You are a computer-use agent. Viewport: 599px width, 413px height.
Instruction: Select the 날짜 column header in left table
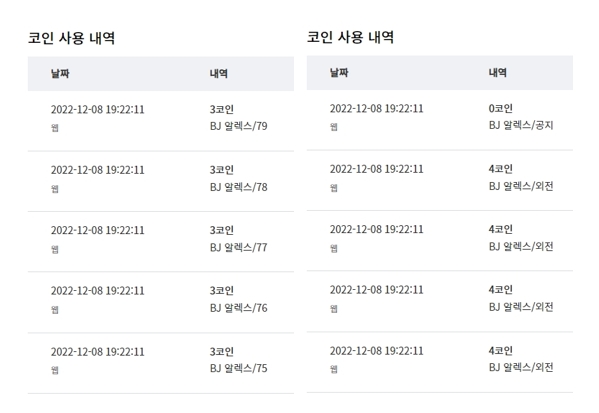[60, 73]
